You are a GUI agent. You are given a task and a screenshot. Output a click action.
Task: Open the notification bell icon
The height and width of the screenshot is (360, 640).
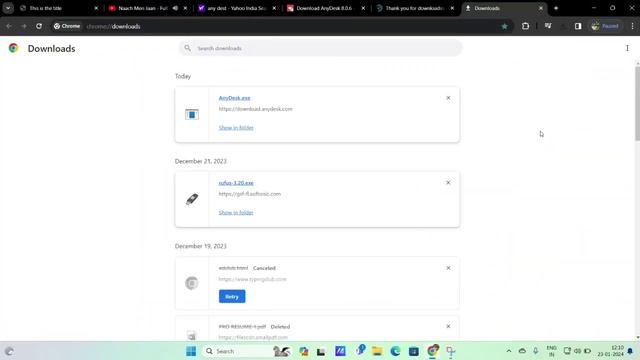630,351
